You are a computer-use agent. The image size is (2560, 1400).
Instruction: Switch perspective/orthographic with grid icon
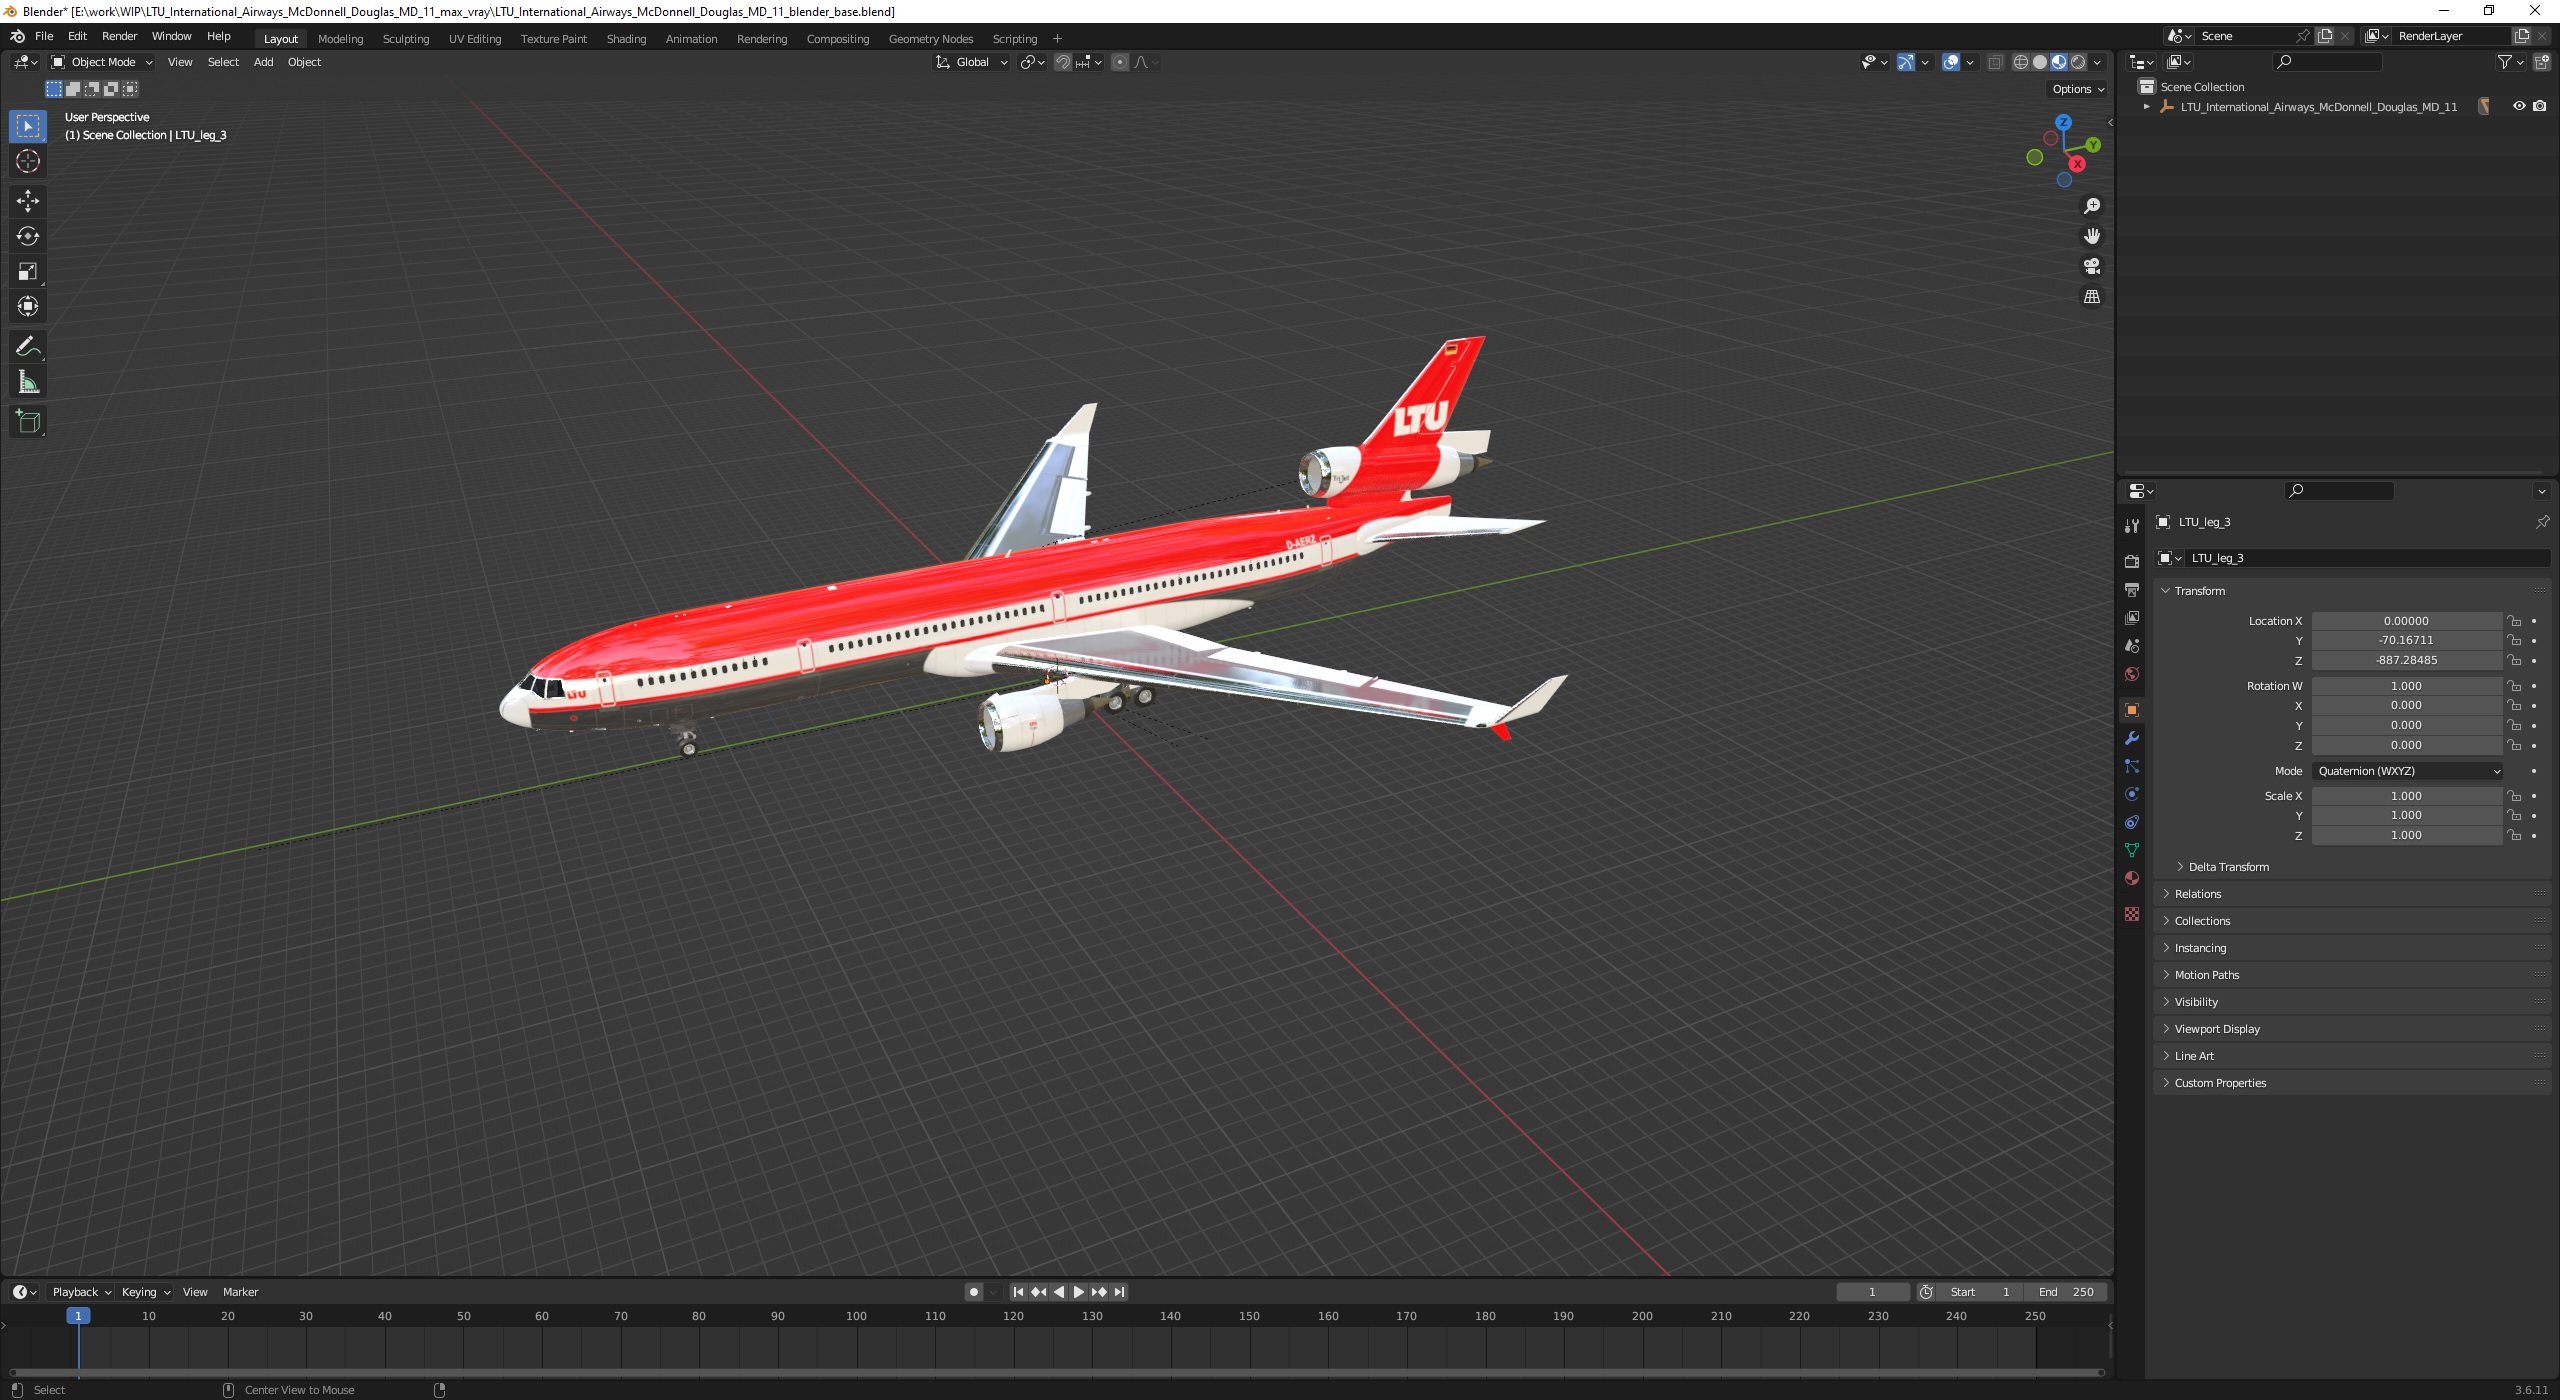click(x=2091, y=297)
